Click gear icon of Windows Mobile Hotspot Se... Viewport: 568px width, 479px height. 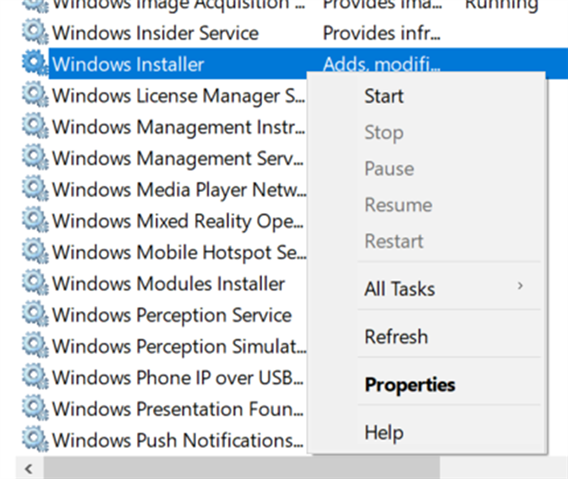(x=35, y=252)
